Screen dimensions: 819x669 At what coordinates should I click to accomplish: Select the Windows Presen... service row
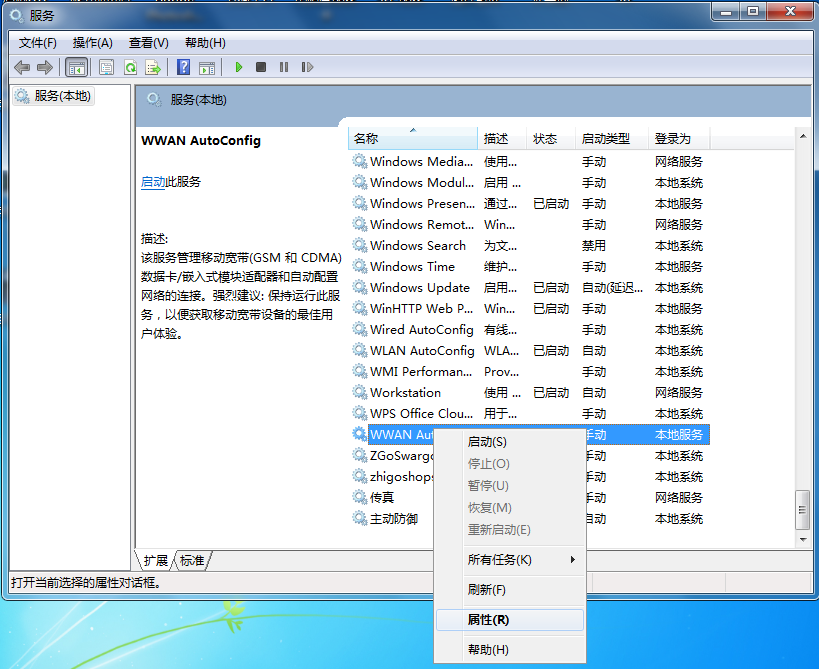tap(529, 203)
